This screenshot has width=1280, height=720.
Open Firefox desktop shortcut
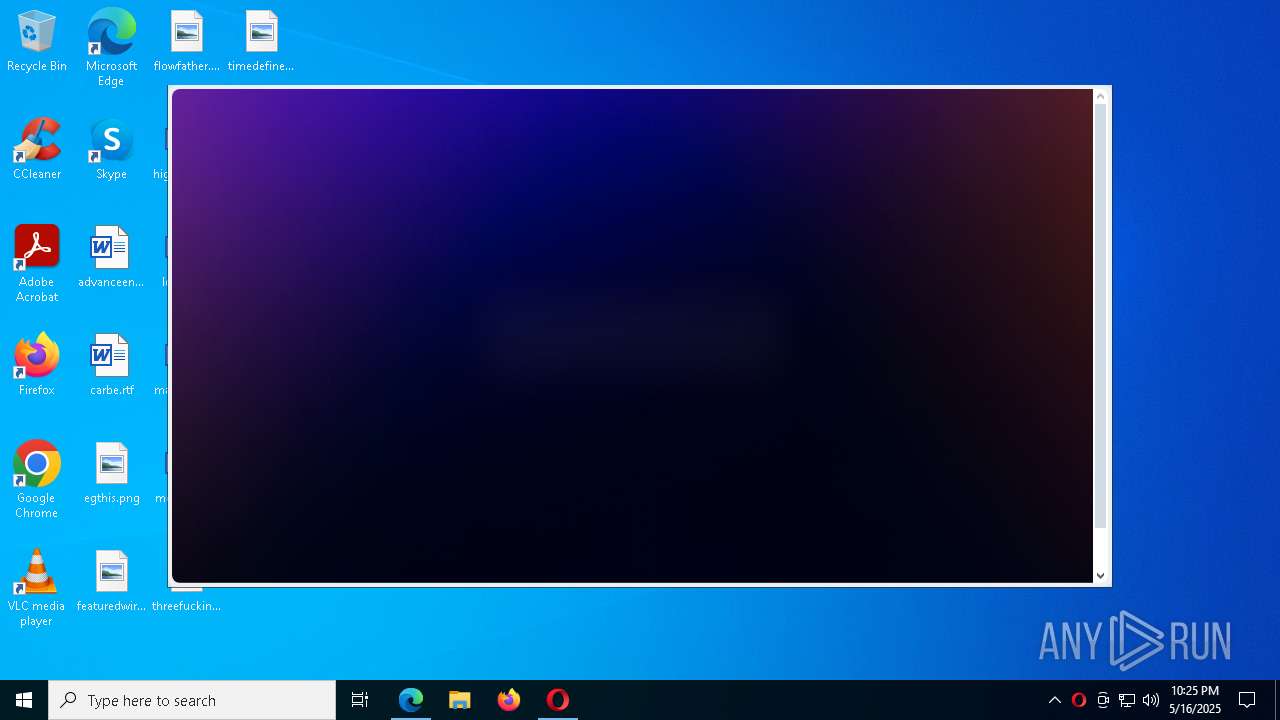(37, 366)
